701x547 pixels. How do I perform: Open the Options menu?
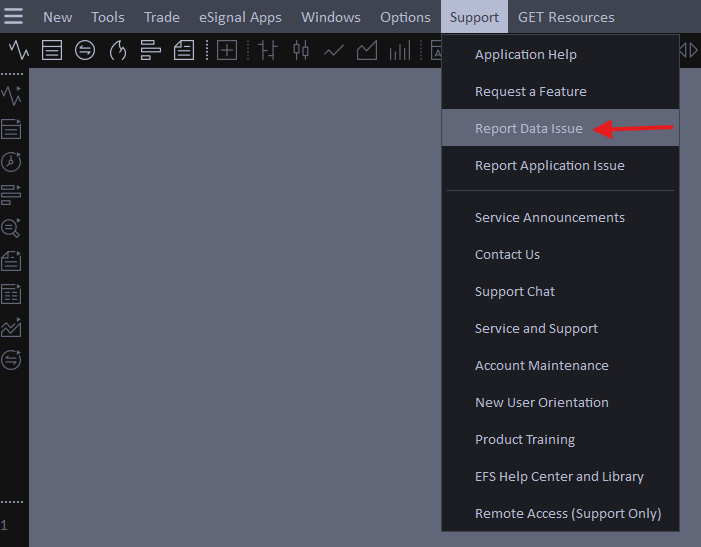[x=405, y=17]
